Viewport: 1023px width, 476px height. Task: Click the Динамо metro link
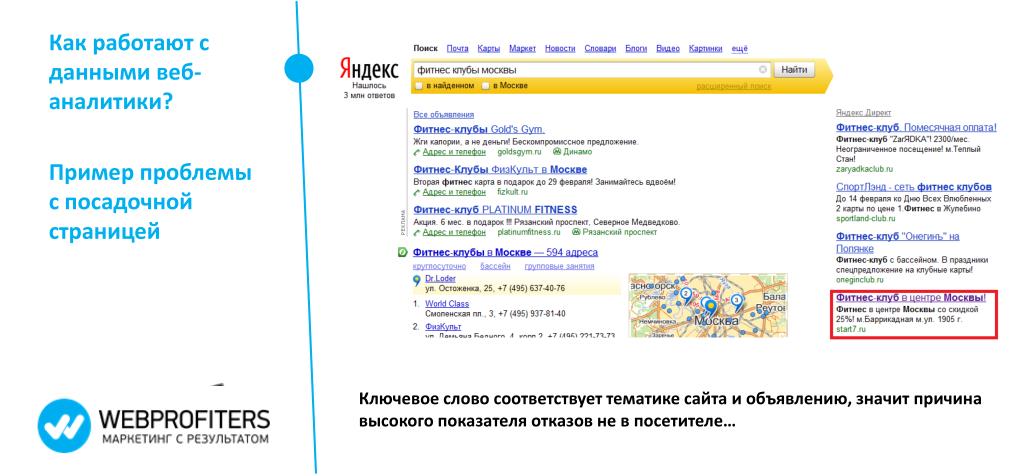click(x=578, y=152)
